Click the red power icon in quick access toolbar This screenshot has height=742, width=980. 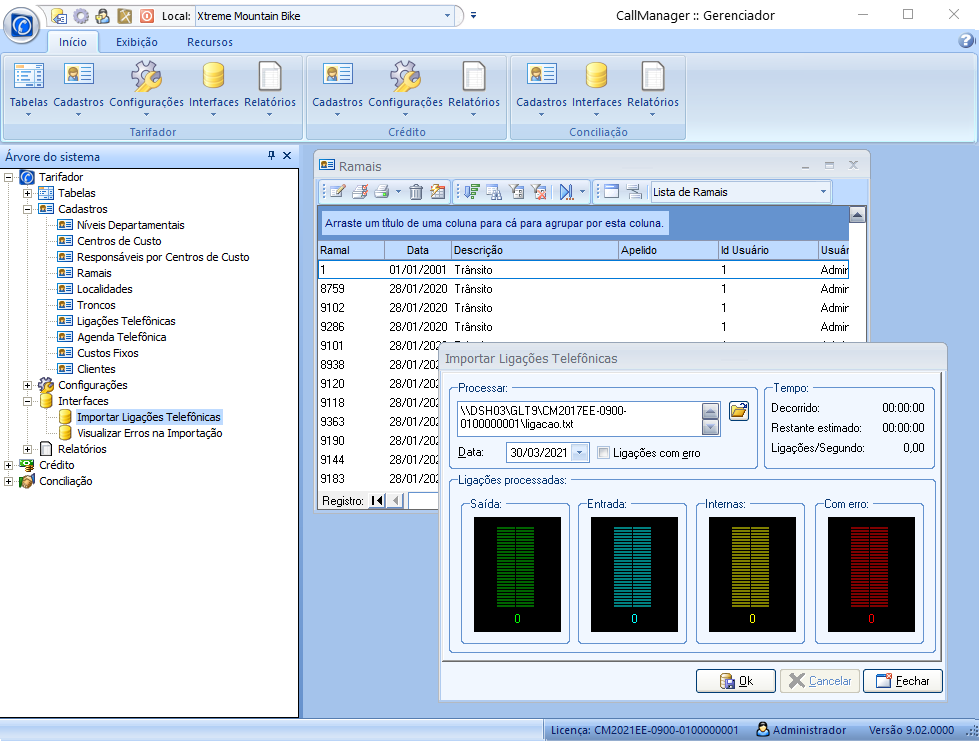tap(147, 16)
